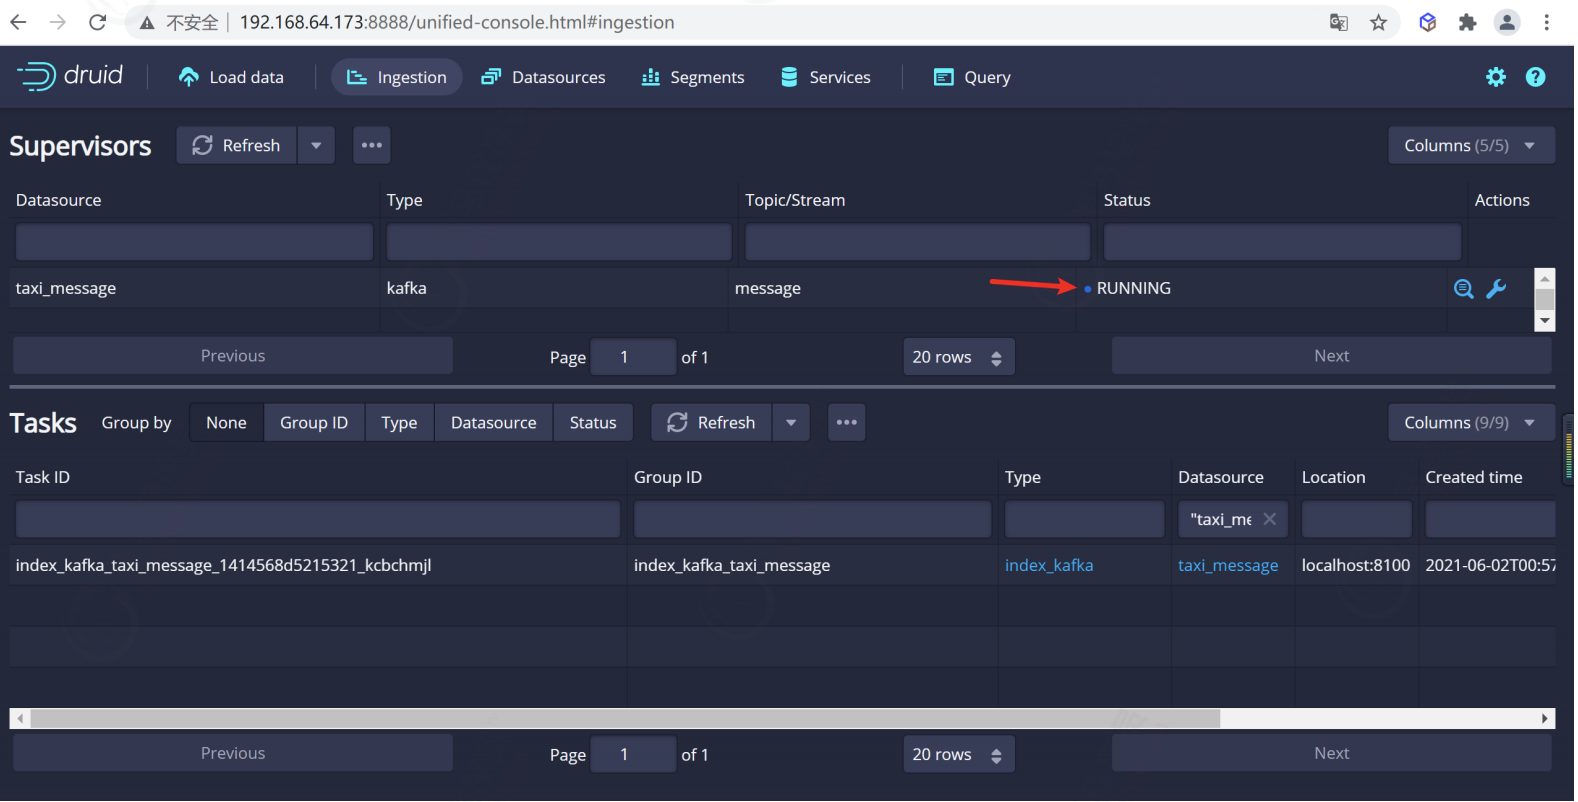Click the Supervisors page number field
The height and width of the screenshot is (802, 1578).
coord(633,357)
